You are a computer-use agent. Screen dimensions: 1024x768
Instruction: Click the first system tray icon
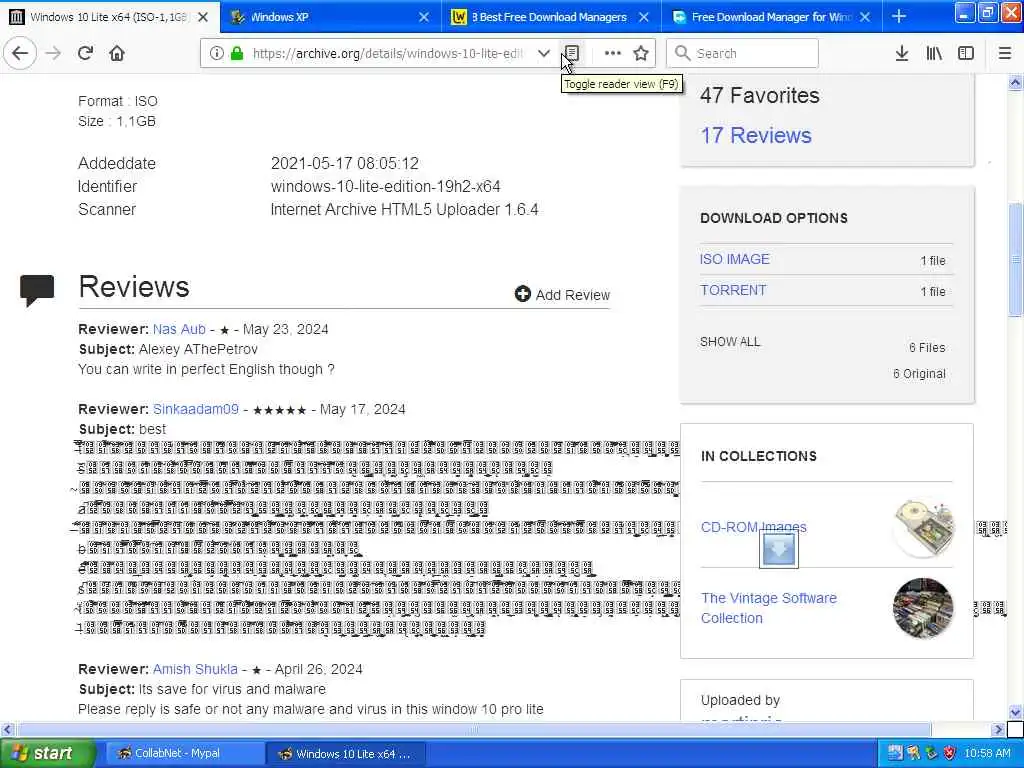click(x=895, y=753)
